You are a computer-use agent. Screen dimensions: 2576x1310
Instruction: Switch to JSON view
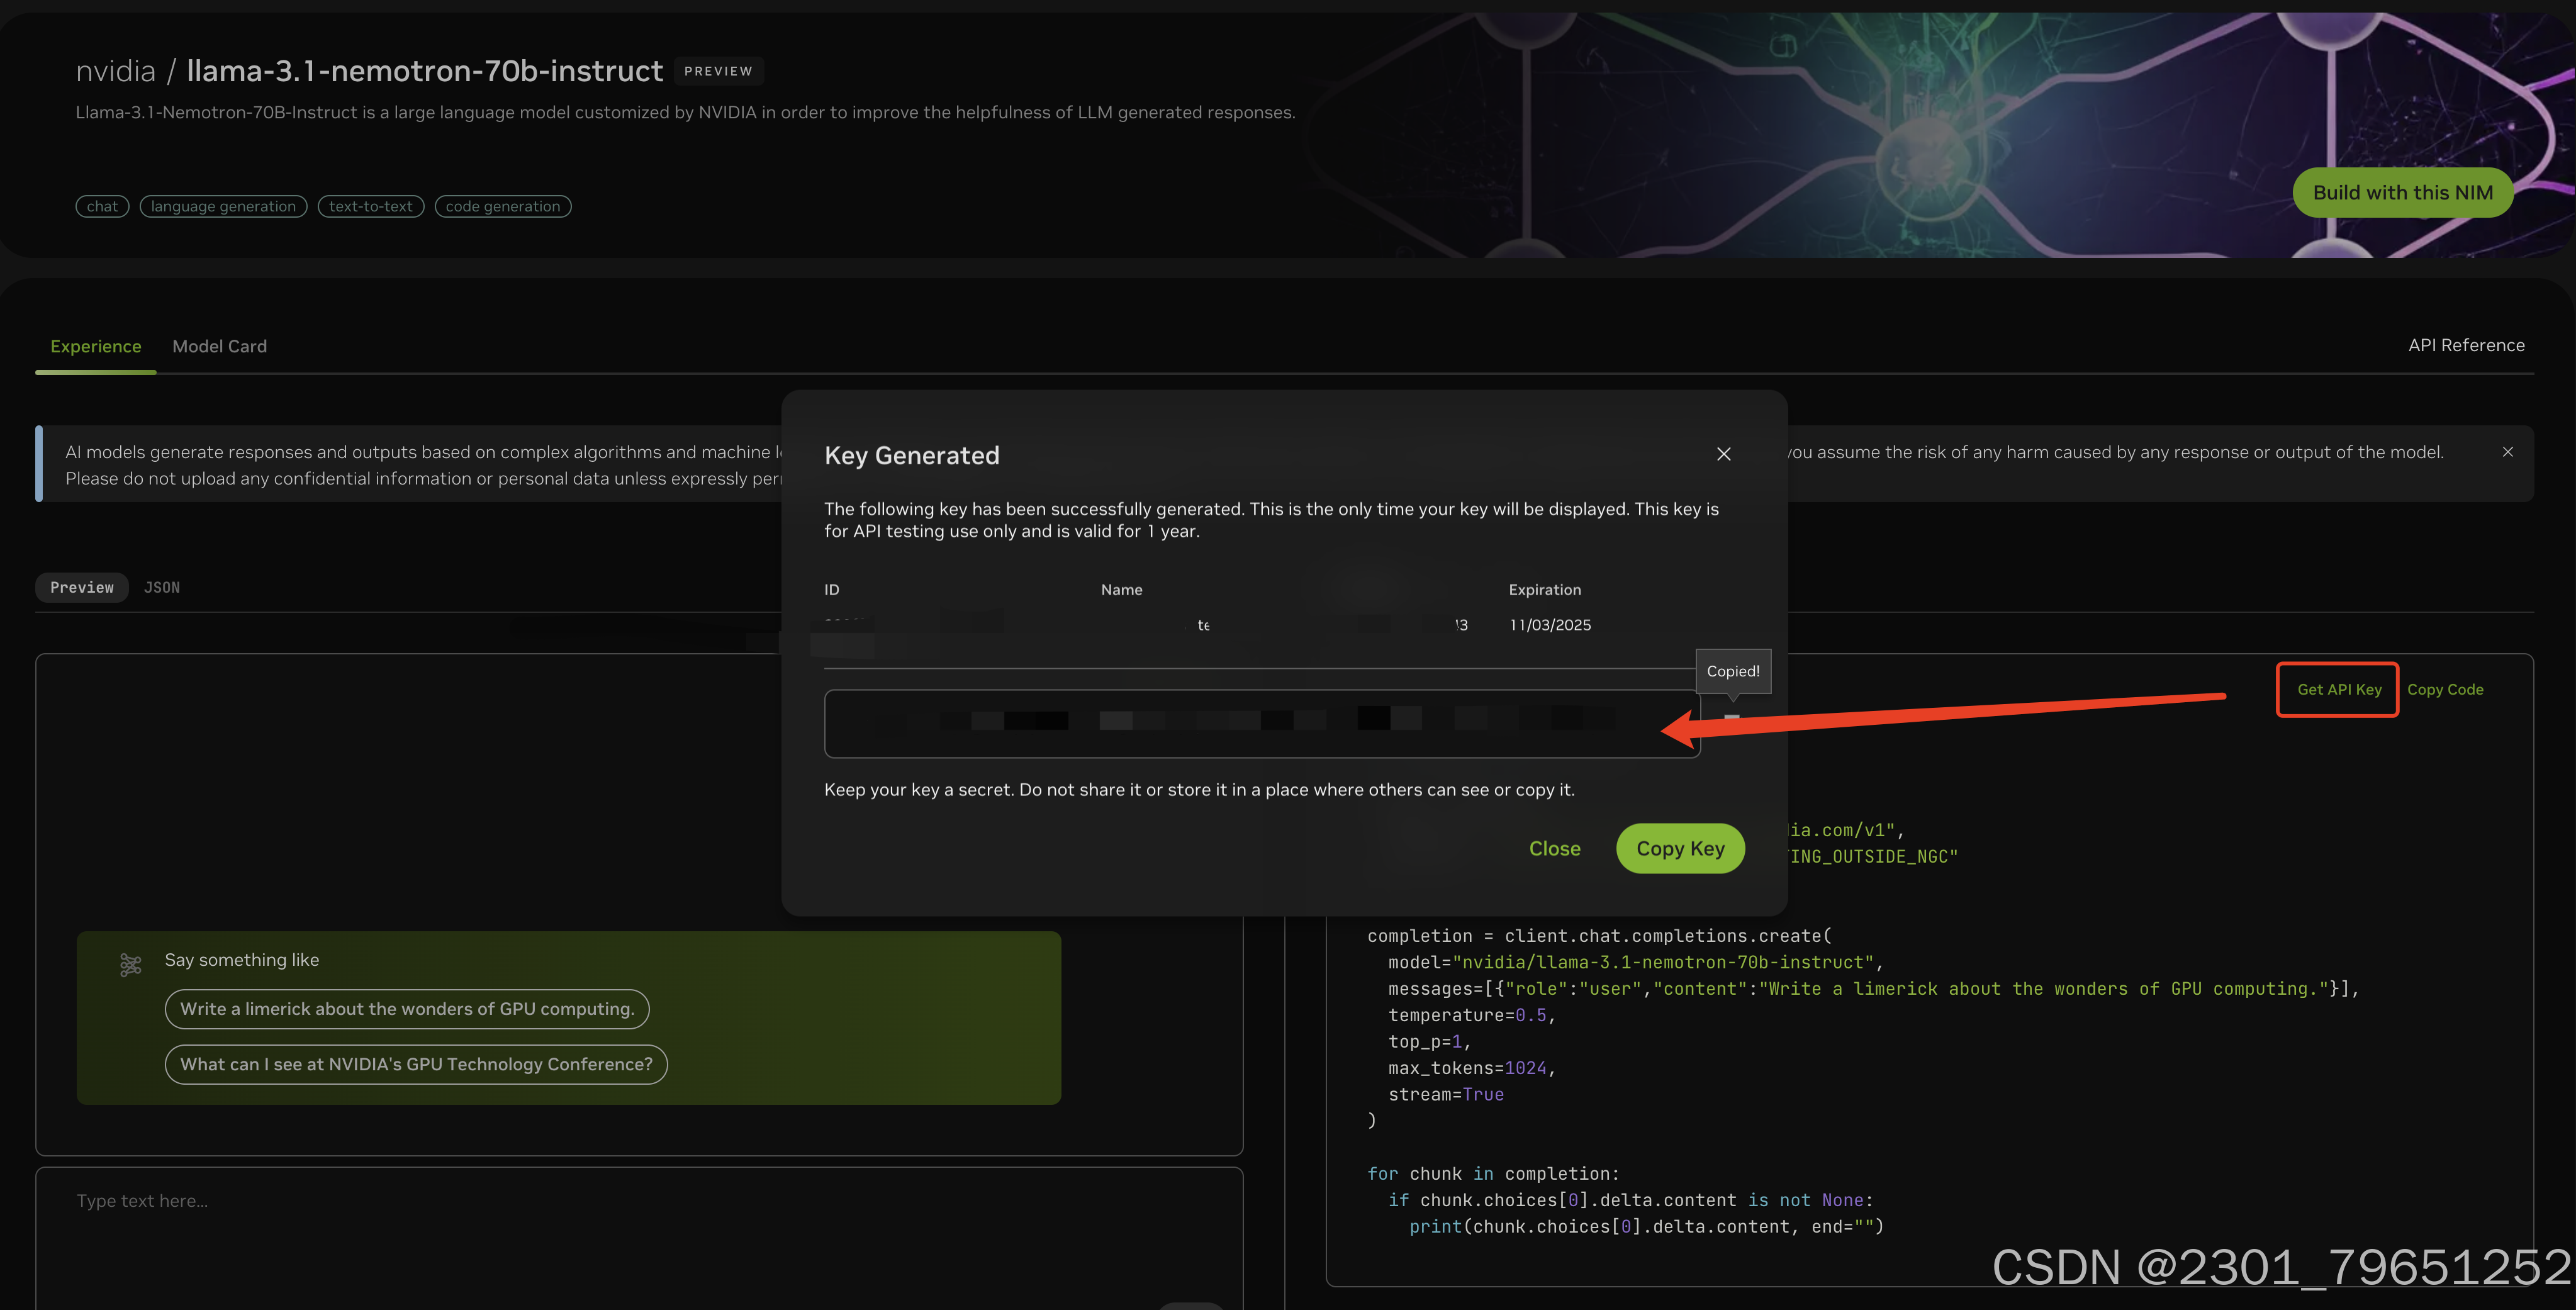tap(162, 587)
